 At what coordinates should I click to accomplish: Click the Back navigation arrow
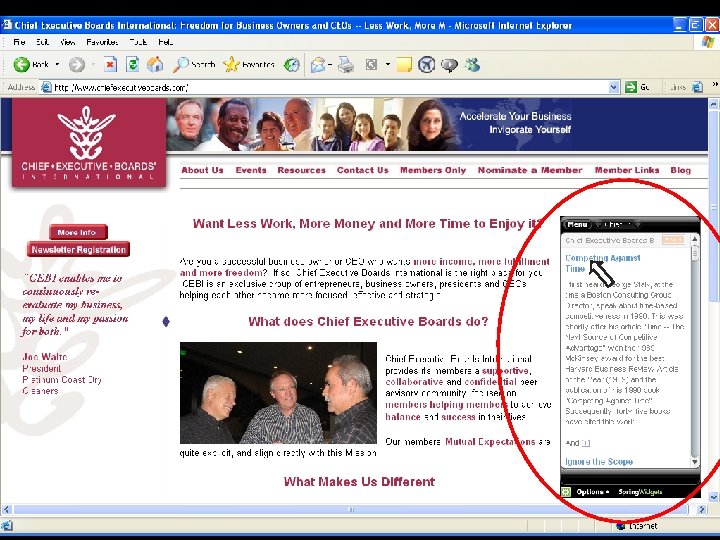(x=21, y=65)
